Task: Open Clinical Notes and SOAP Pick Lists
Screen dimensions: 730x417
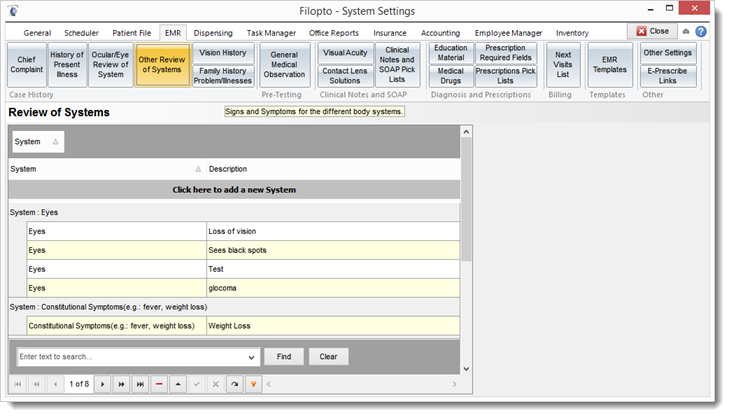Action: click(397, 65)
